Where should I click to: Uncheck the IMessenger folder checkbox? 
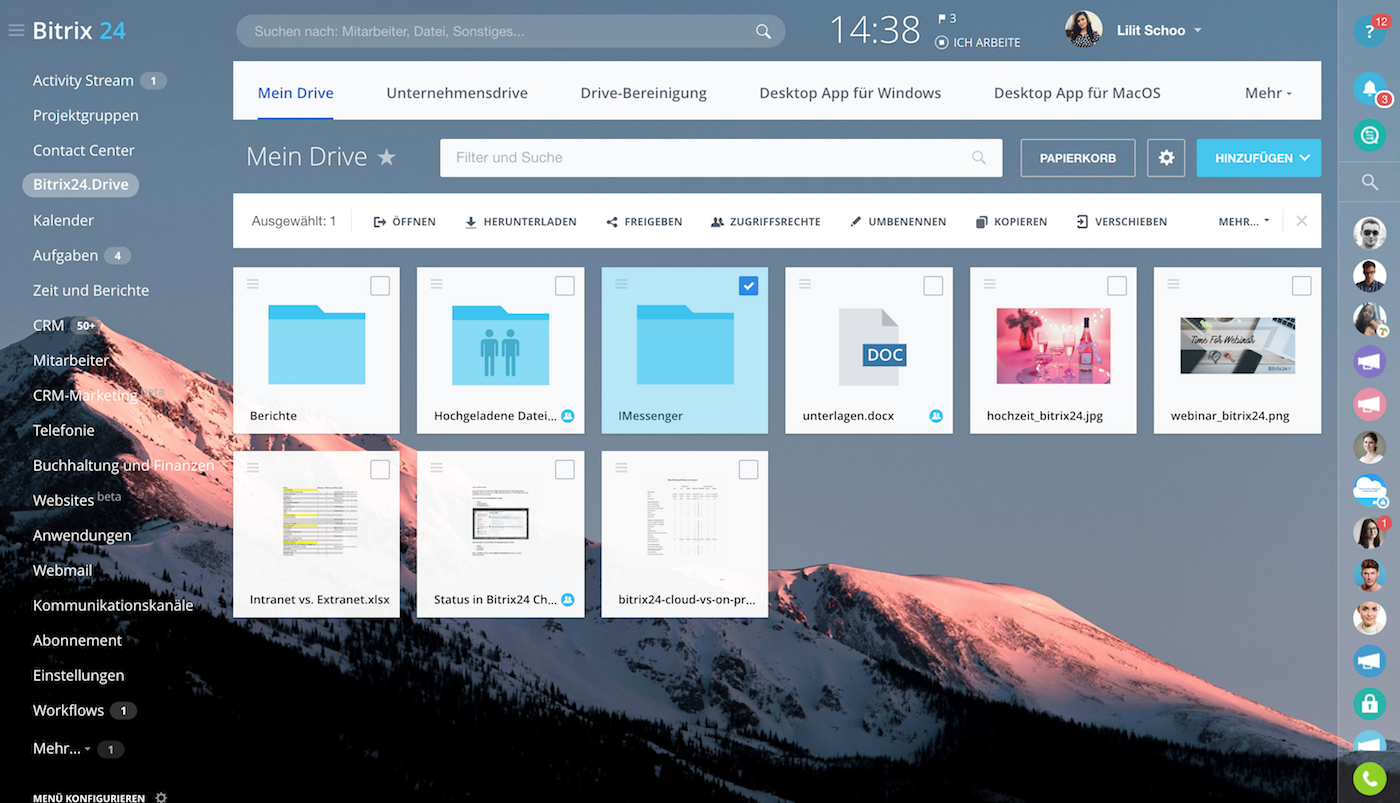click(748, 286)
